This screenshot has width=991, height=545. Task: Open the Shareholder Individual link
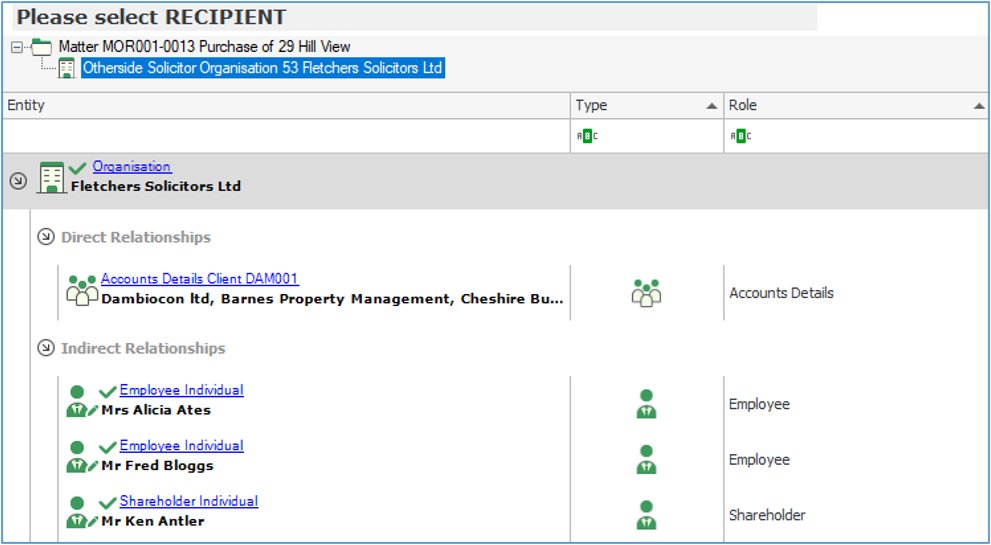[x=188, y=501]
